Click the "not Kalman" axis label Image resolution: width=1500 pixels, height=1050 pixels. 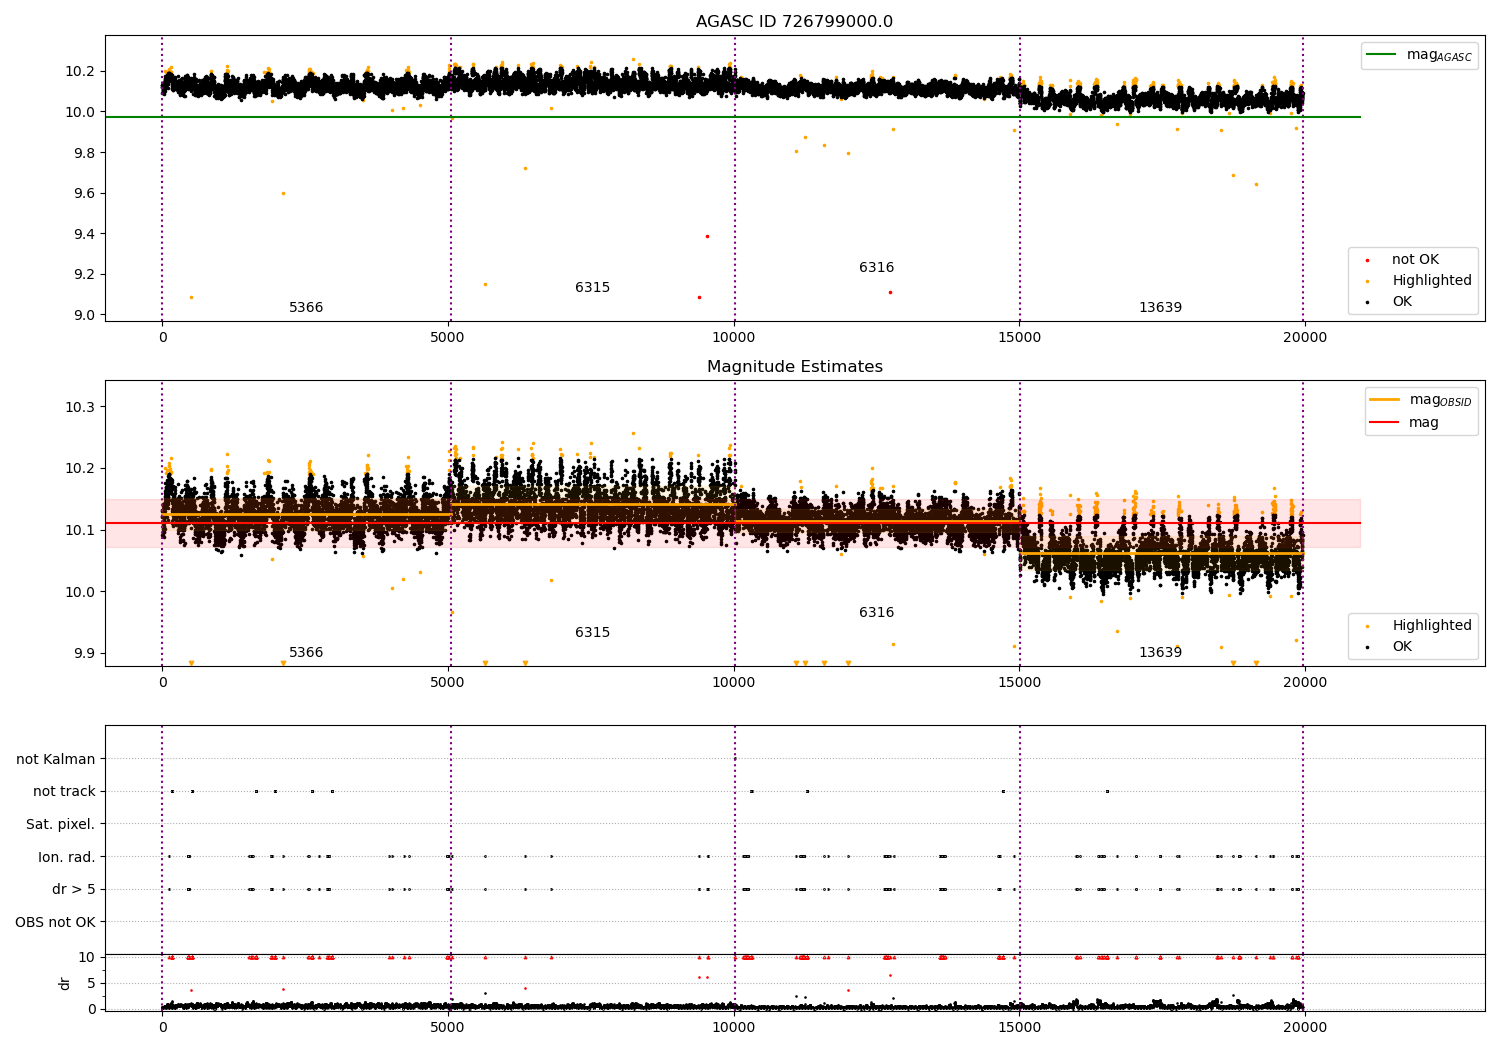click(x=56, y=760)
